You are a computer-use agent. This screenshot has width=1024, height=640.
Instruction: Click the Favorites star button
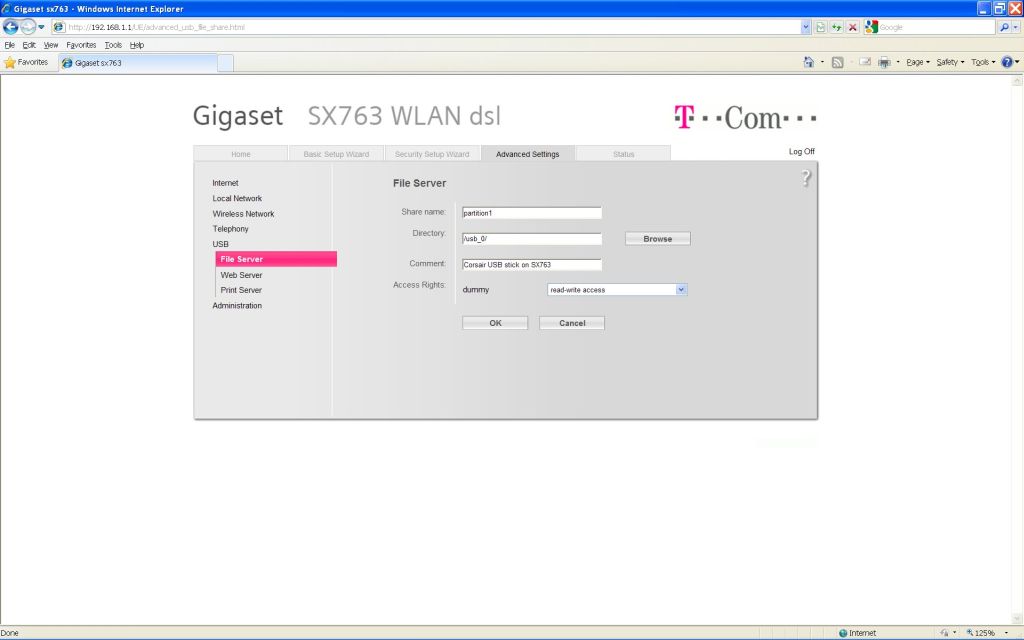click(x=26, y=63)
